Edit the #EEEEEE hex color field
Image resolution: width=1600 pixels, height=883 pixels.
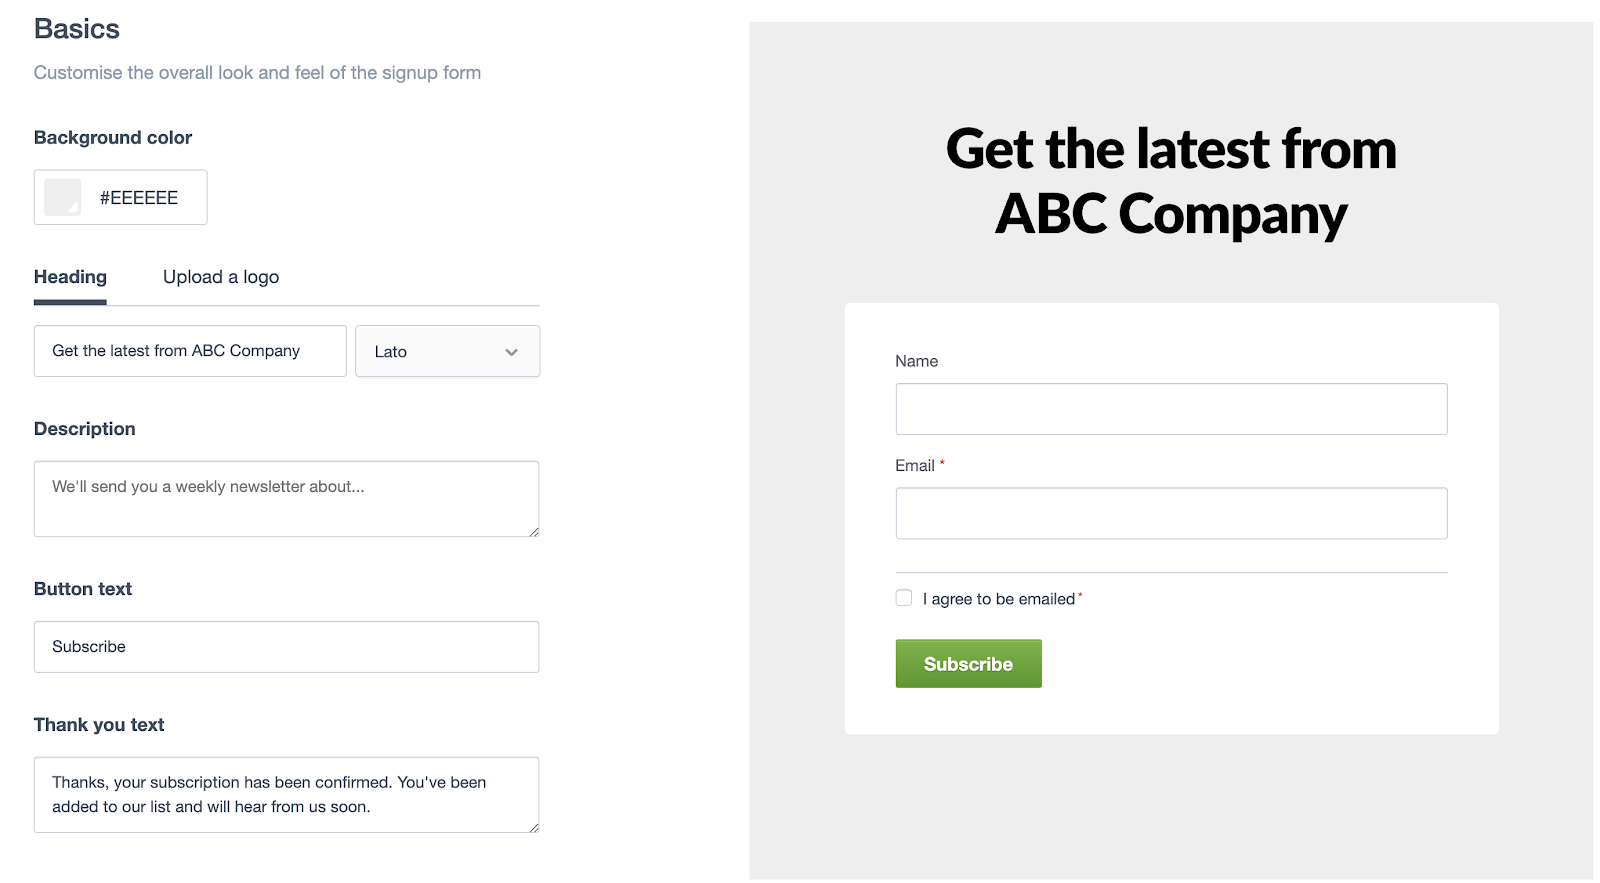click(139, 198)
